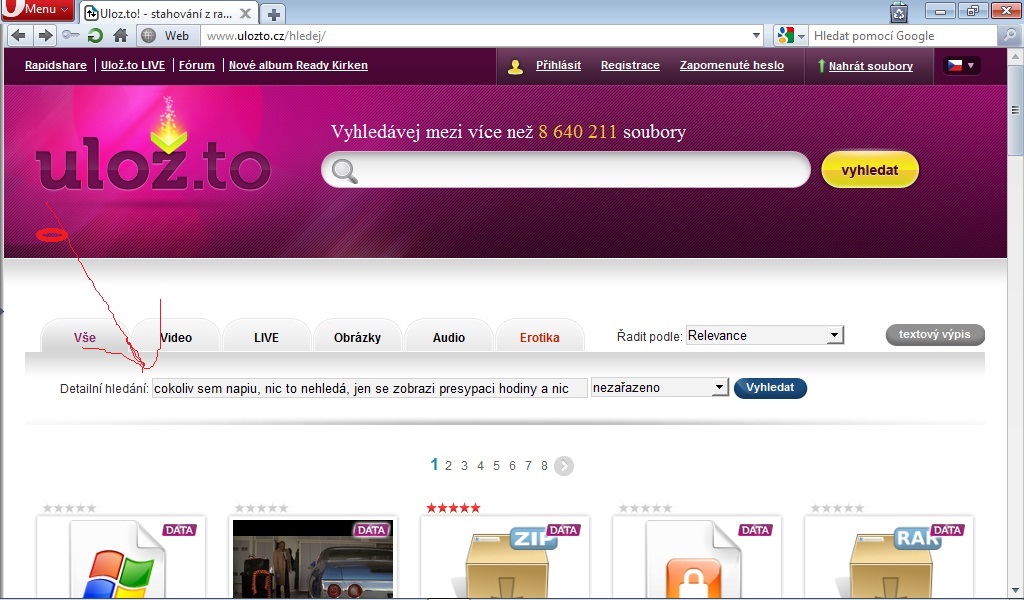The image size is (1024, 600).
Task: Click the next page arrow icon
Action: (x=564, y=466)
